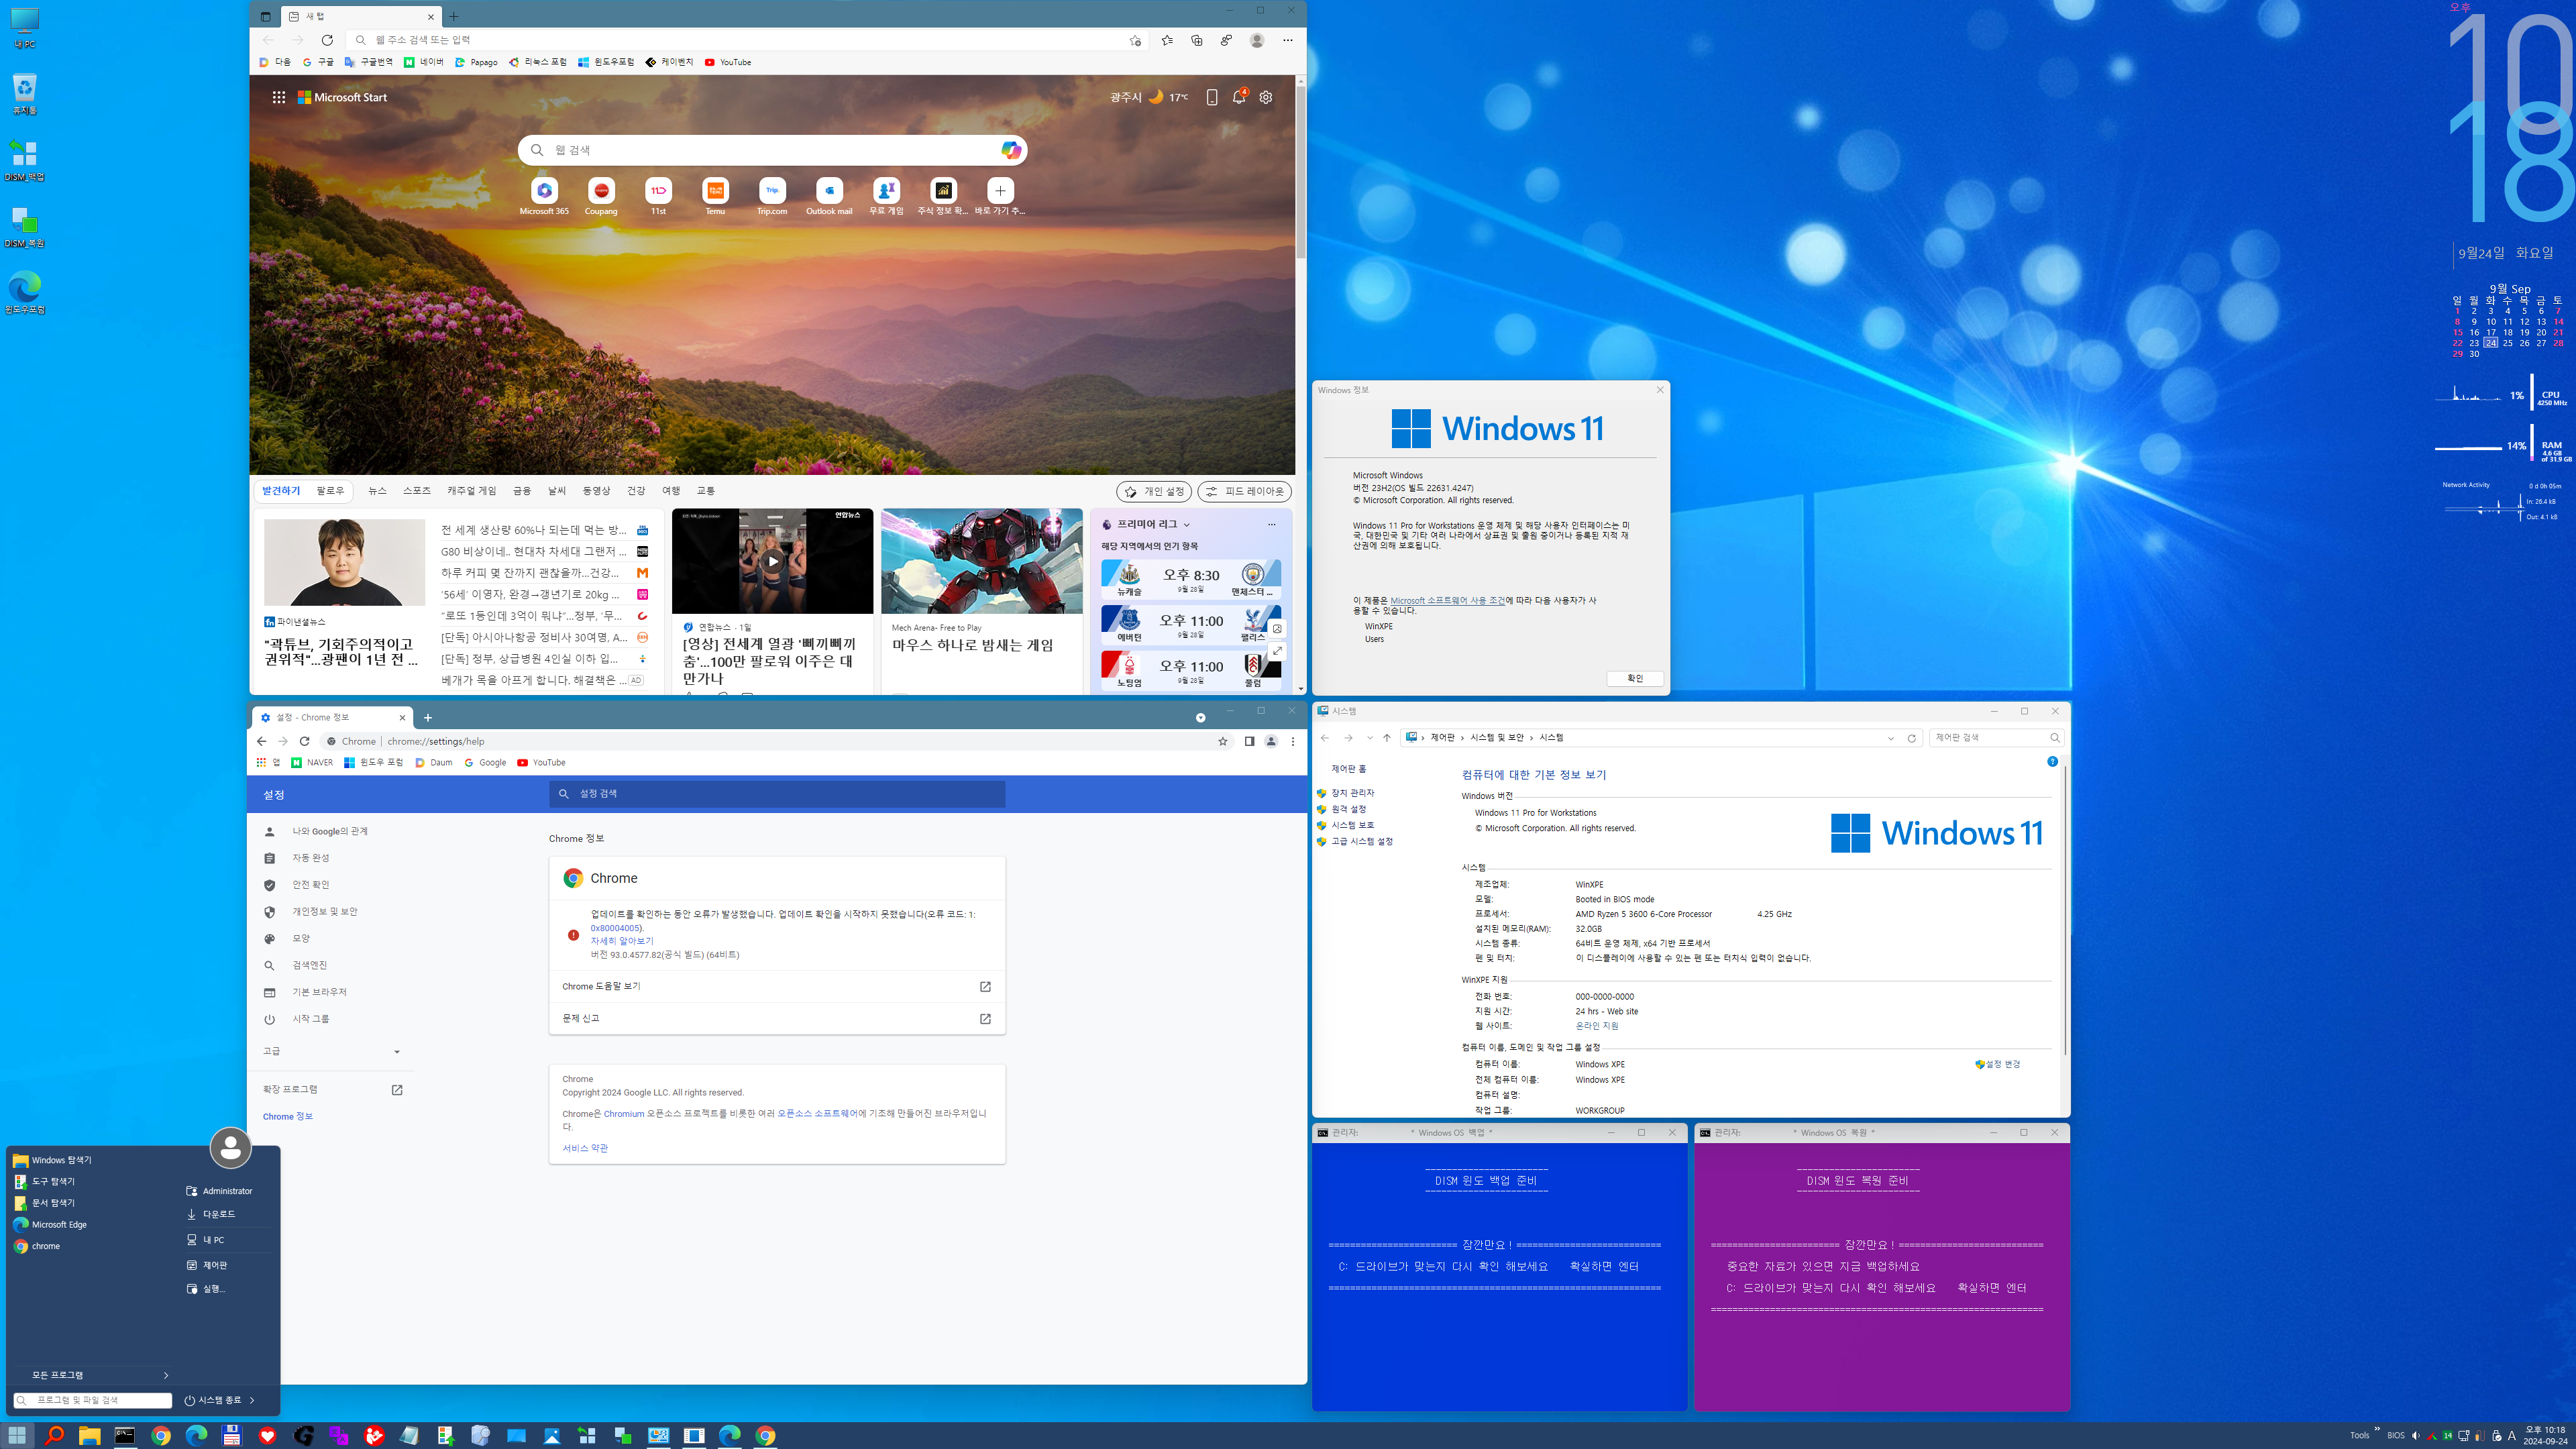The width and height of the screenshot is (2576, 1449).
Task: Open 제어판 from start menu
Action: tap(215, 1265)
